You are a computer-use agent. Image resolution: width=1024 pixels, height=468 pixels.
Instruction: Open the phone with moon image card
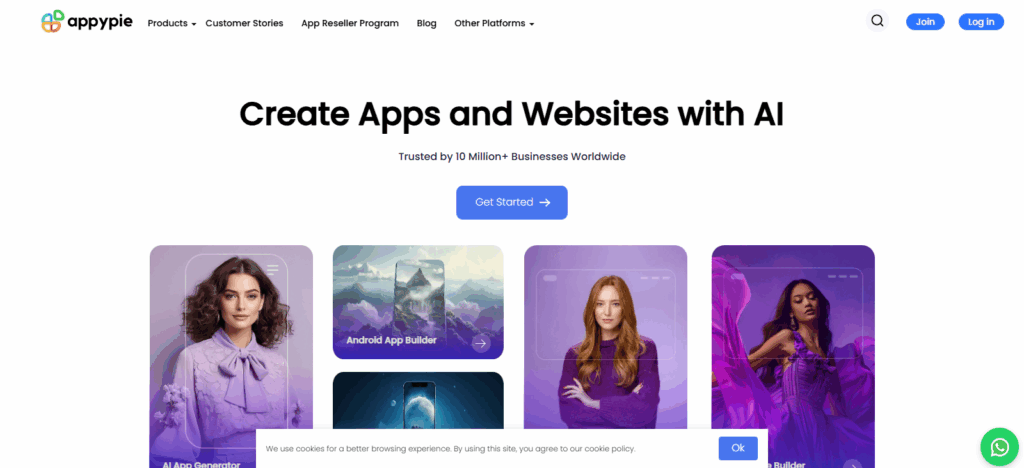(418, 400)
